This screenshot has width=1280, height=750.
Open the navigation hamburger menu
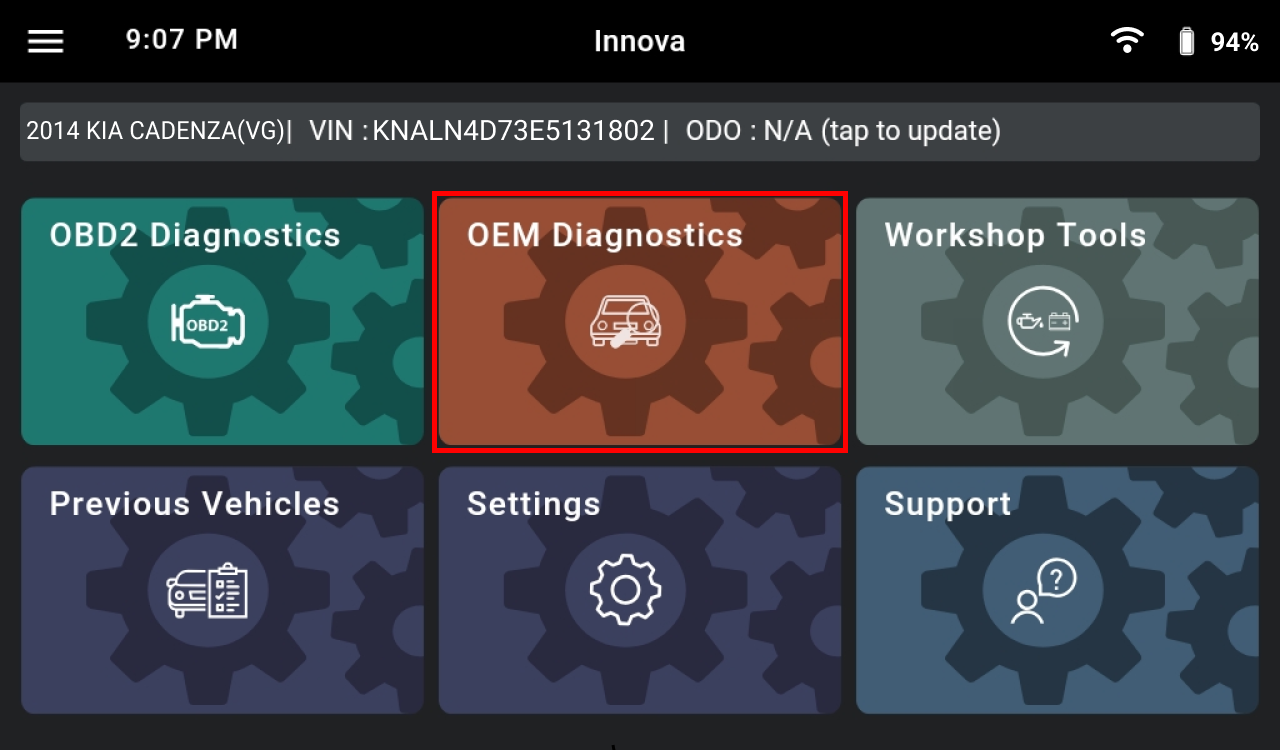(x=44, y=40)
